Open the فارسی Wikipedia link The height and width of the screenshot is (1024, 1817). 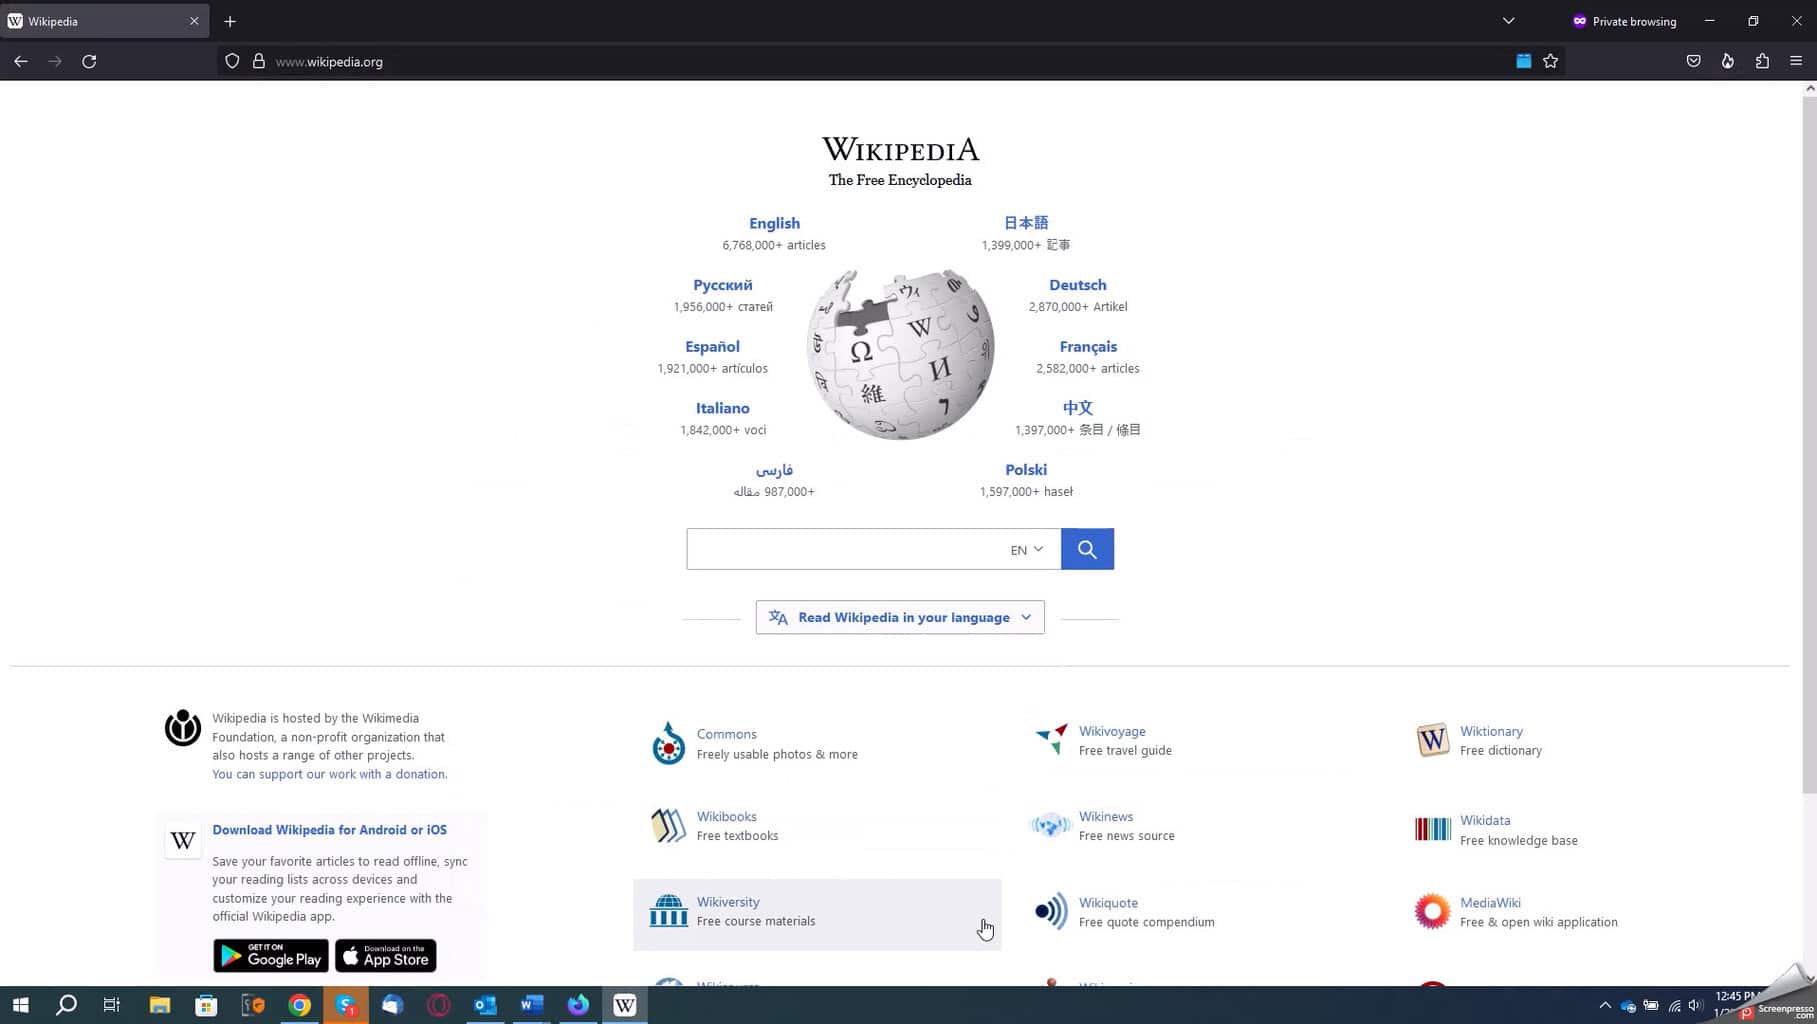[x=774, y=470]
